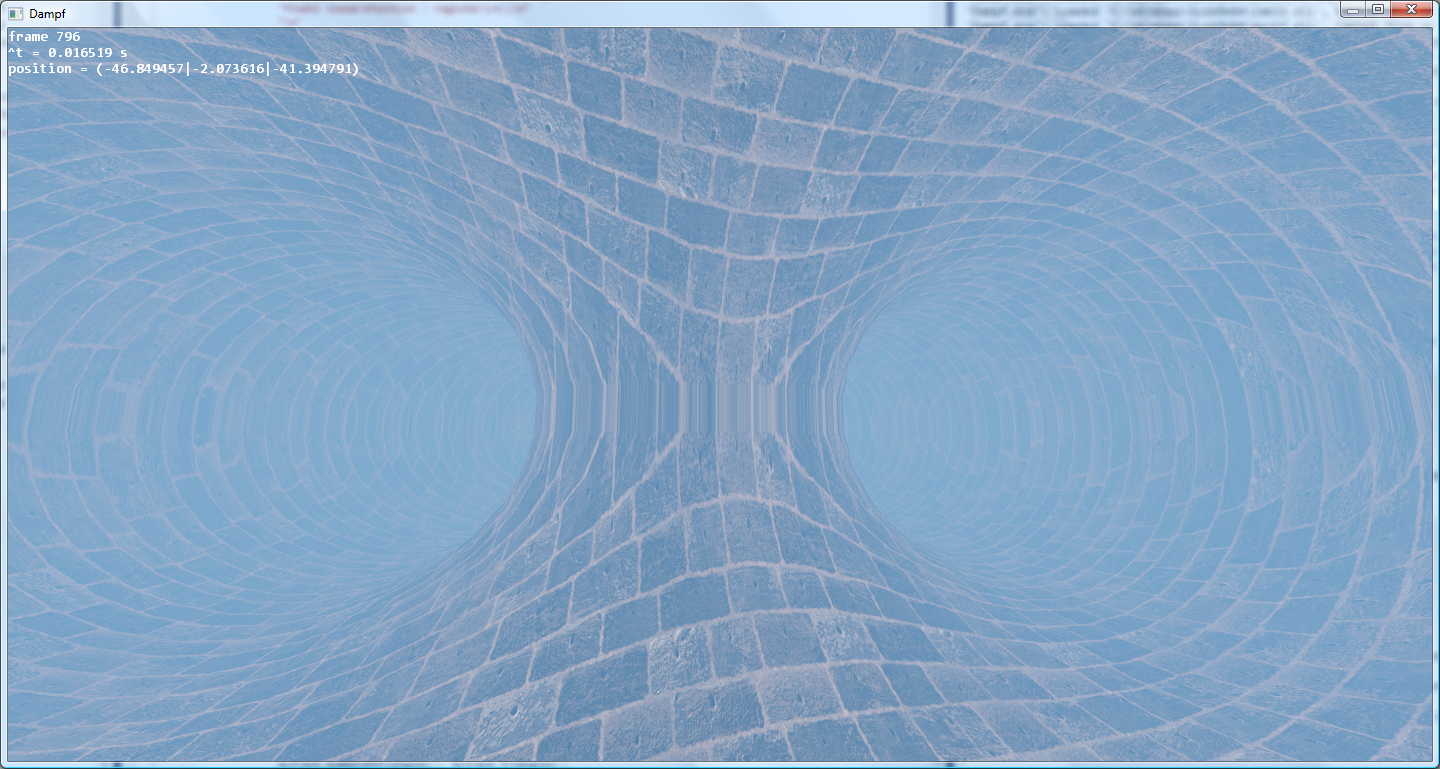Click the "Dampf" title text
This screenshot has width=1440, height=769.
tap(47, 14)
